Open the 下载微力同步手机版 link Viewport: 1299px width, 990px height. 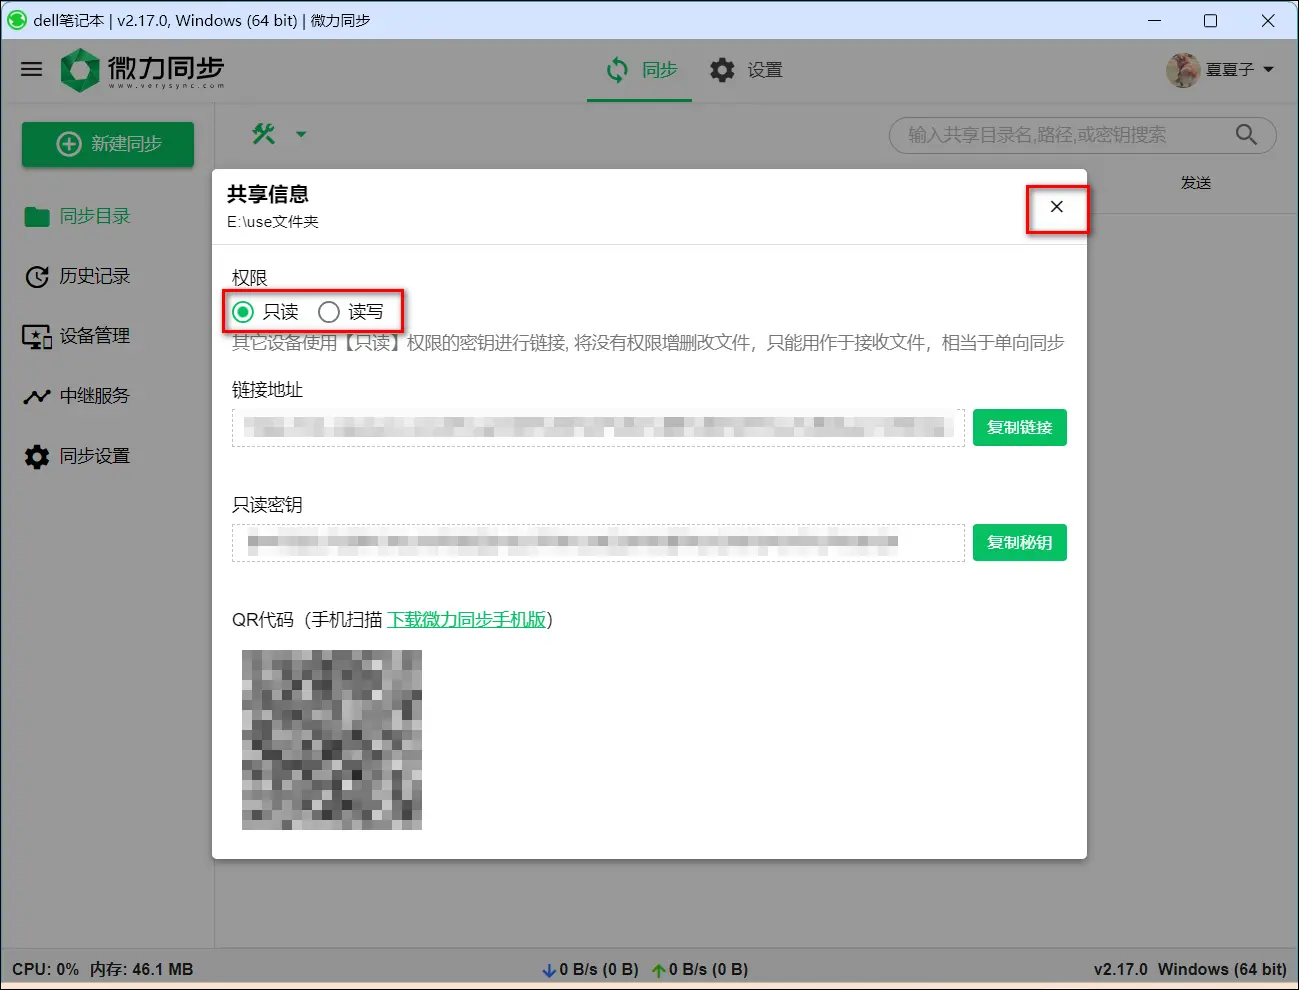[466, 620]
